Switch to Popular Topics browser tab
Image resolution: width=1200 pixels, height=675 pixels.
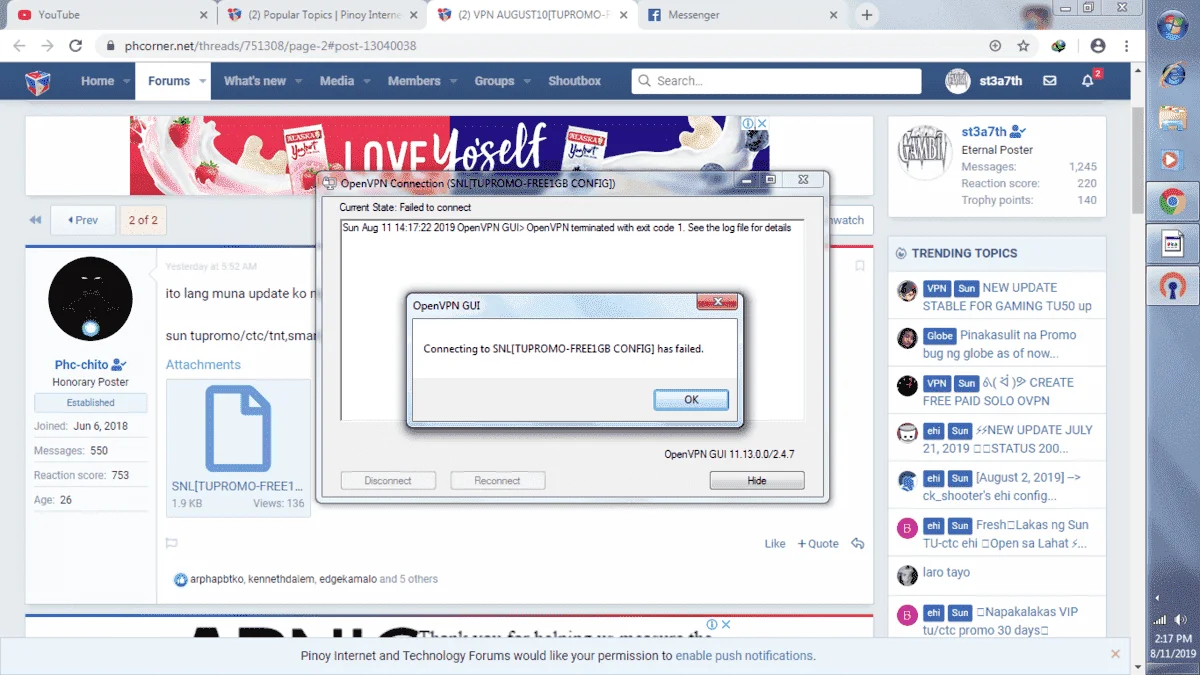click(323, 15)
